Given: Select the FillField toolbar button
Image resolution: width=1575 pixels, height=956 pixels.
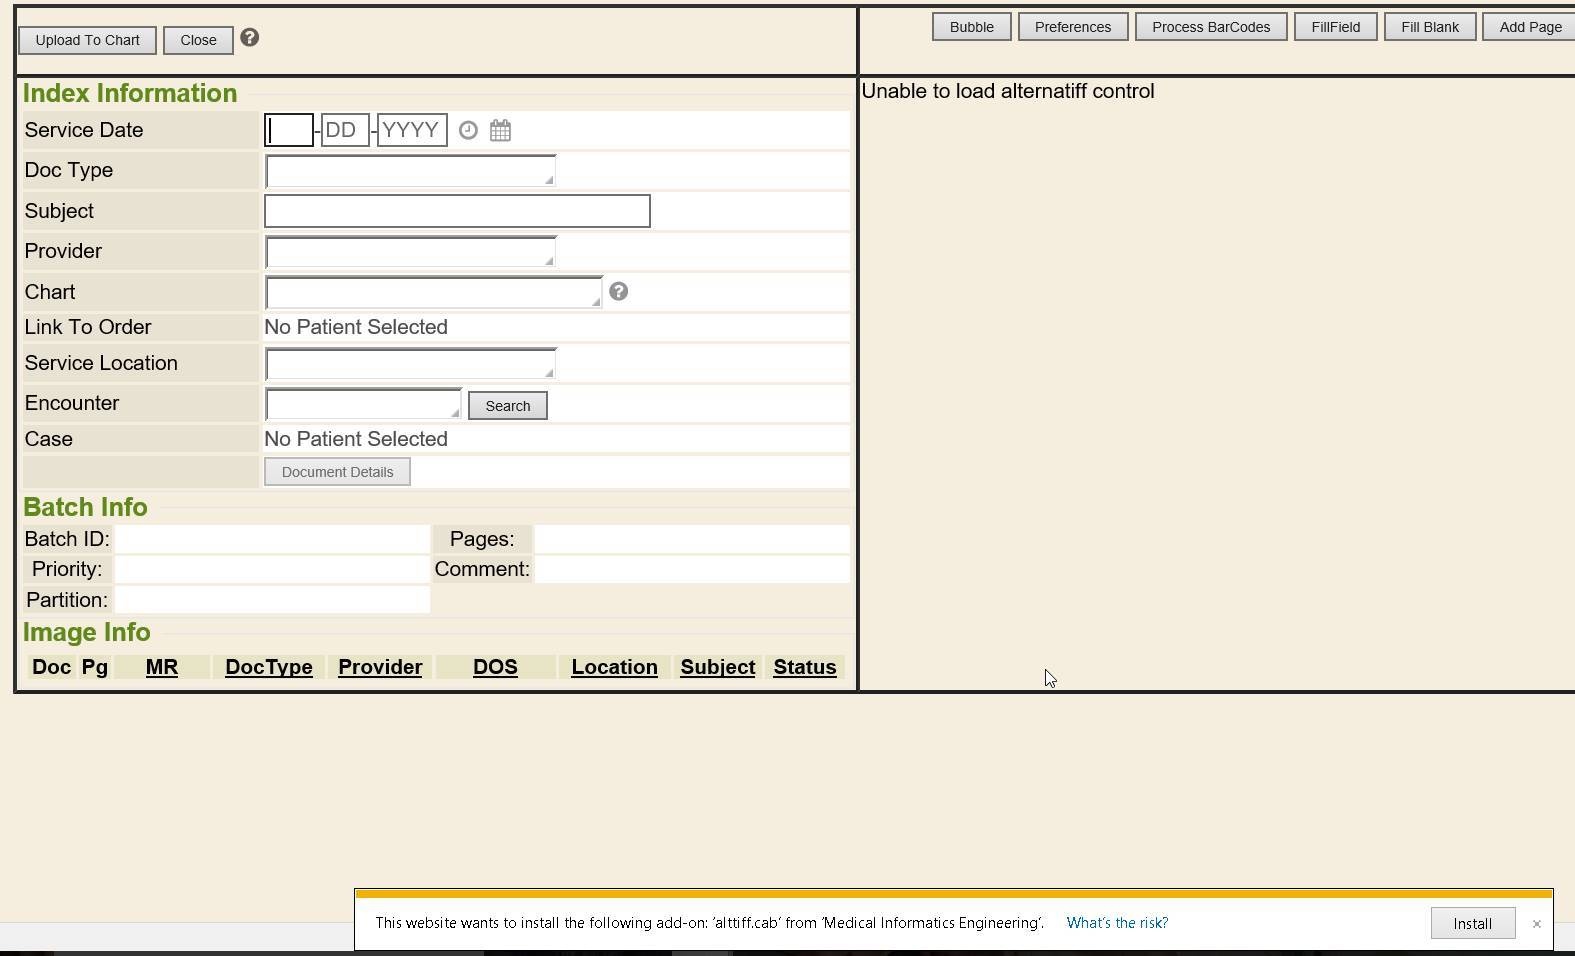Looking at the screenshot, I should [1335, 27].
